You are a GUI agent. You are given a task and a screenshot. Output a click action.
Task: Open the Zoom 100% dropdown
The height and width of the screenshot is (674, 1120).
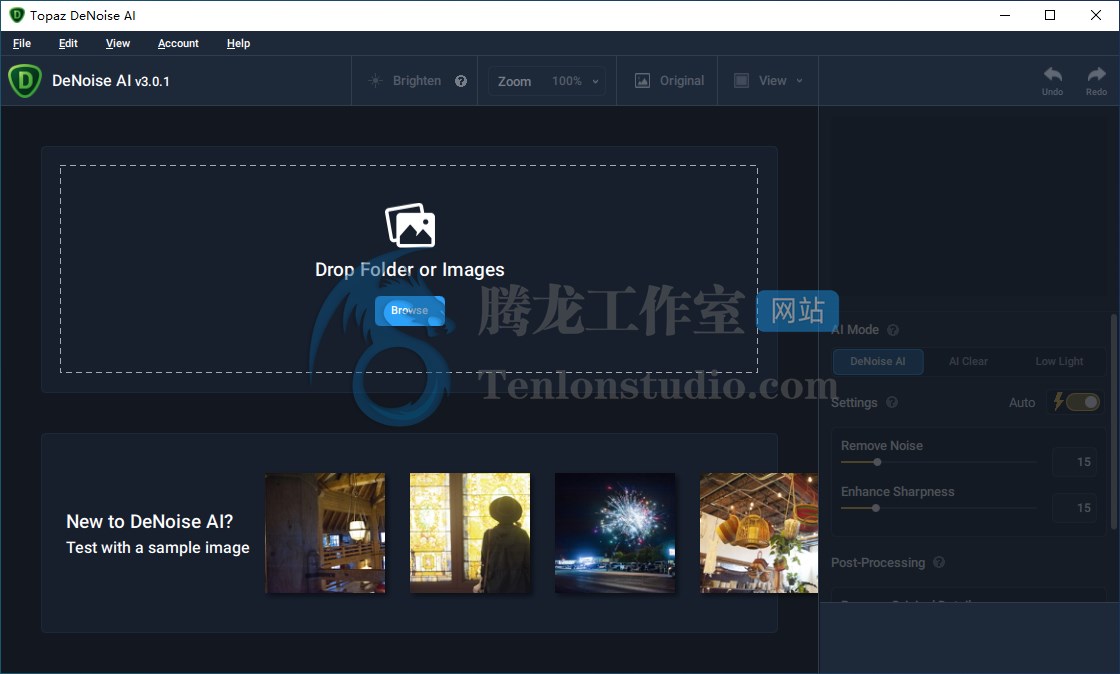click(x=548, y=81)
